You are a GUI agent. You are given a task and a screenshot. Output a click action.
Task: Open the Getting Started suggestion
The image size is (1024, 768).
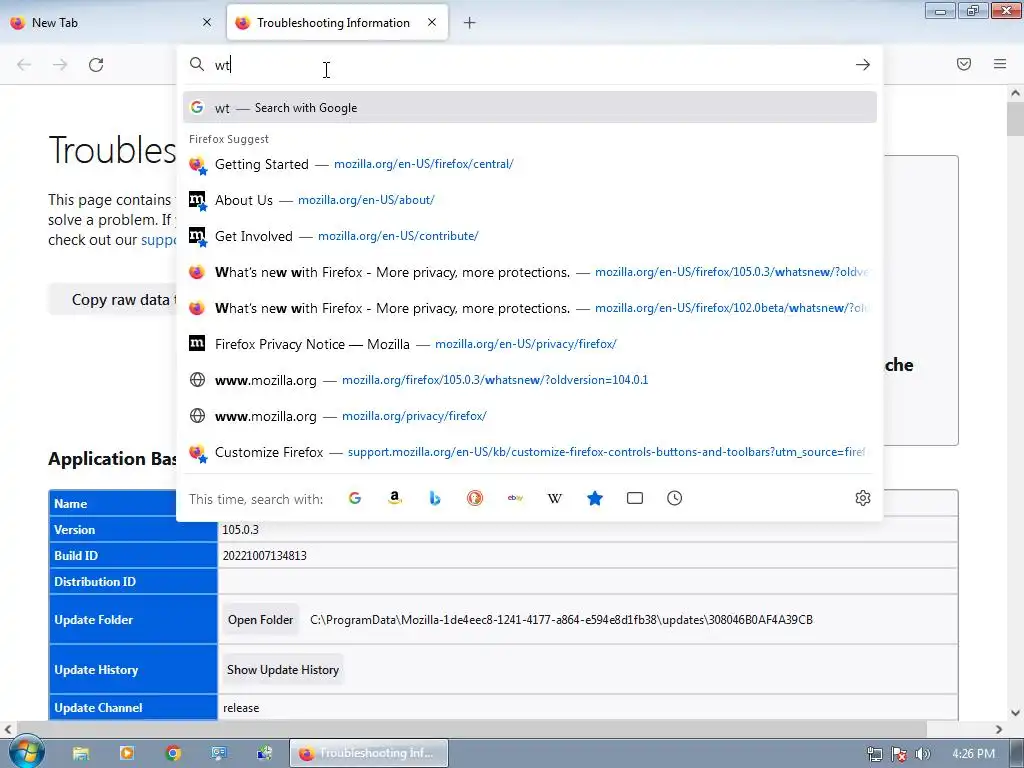tap(530, 164)
